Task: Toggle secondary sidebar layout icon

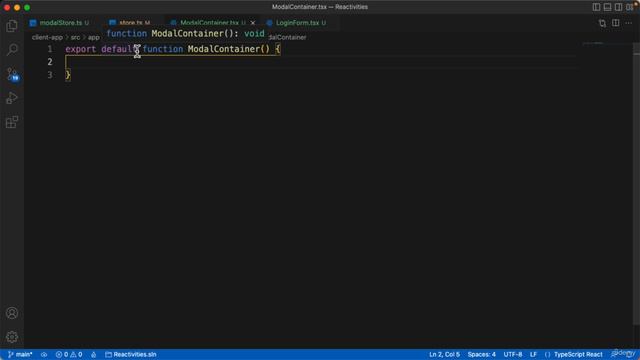Action: point(618,7)
